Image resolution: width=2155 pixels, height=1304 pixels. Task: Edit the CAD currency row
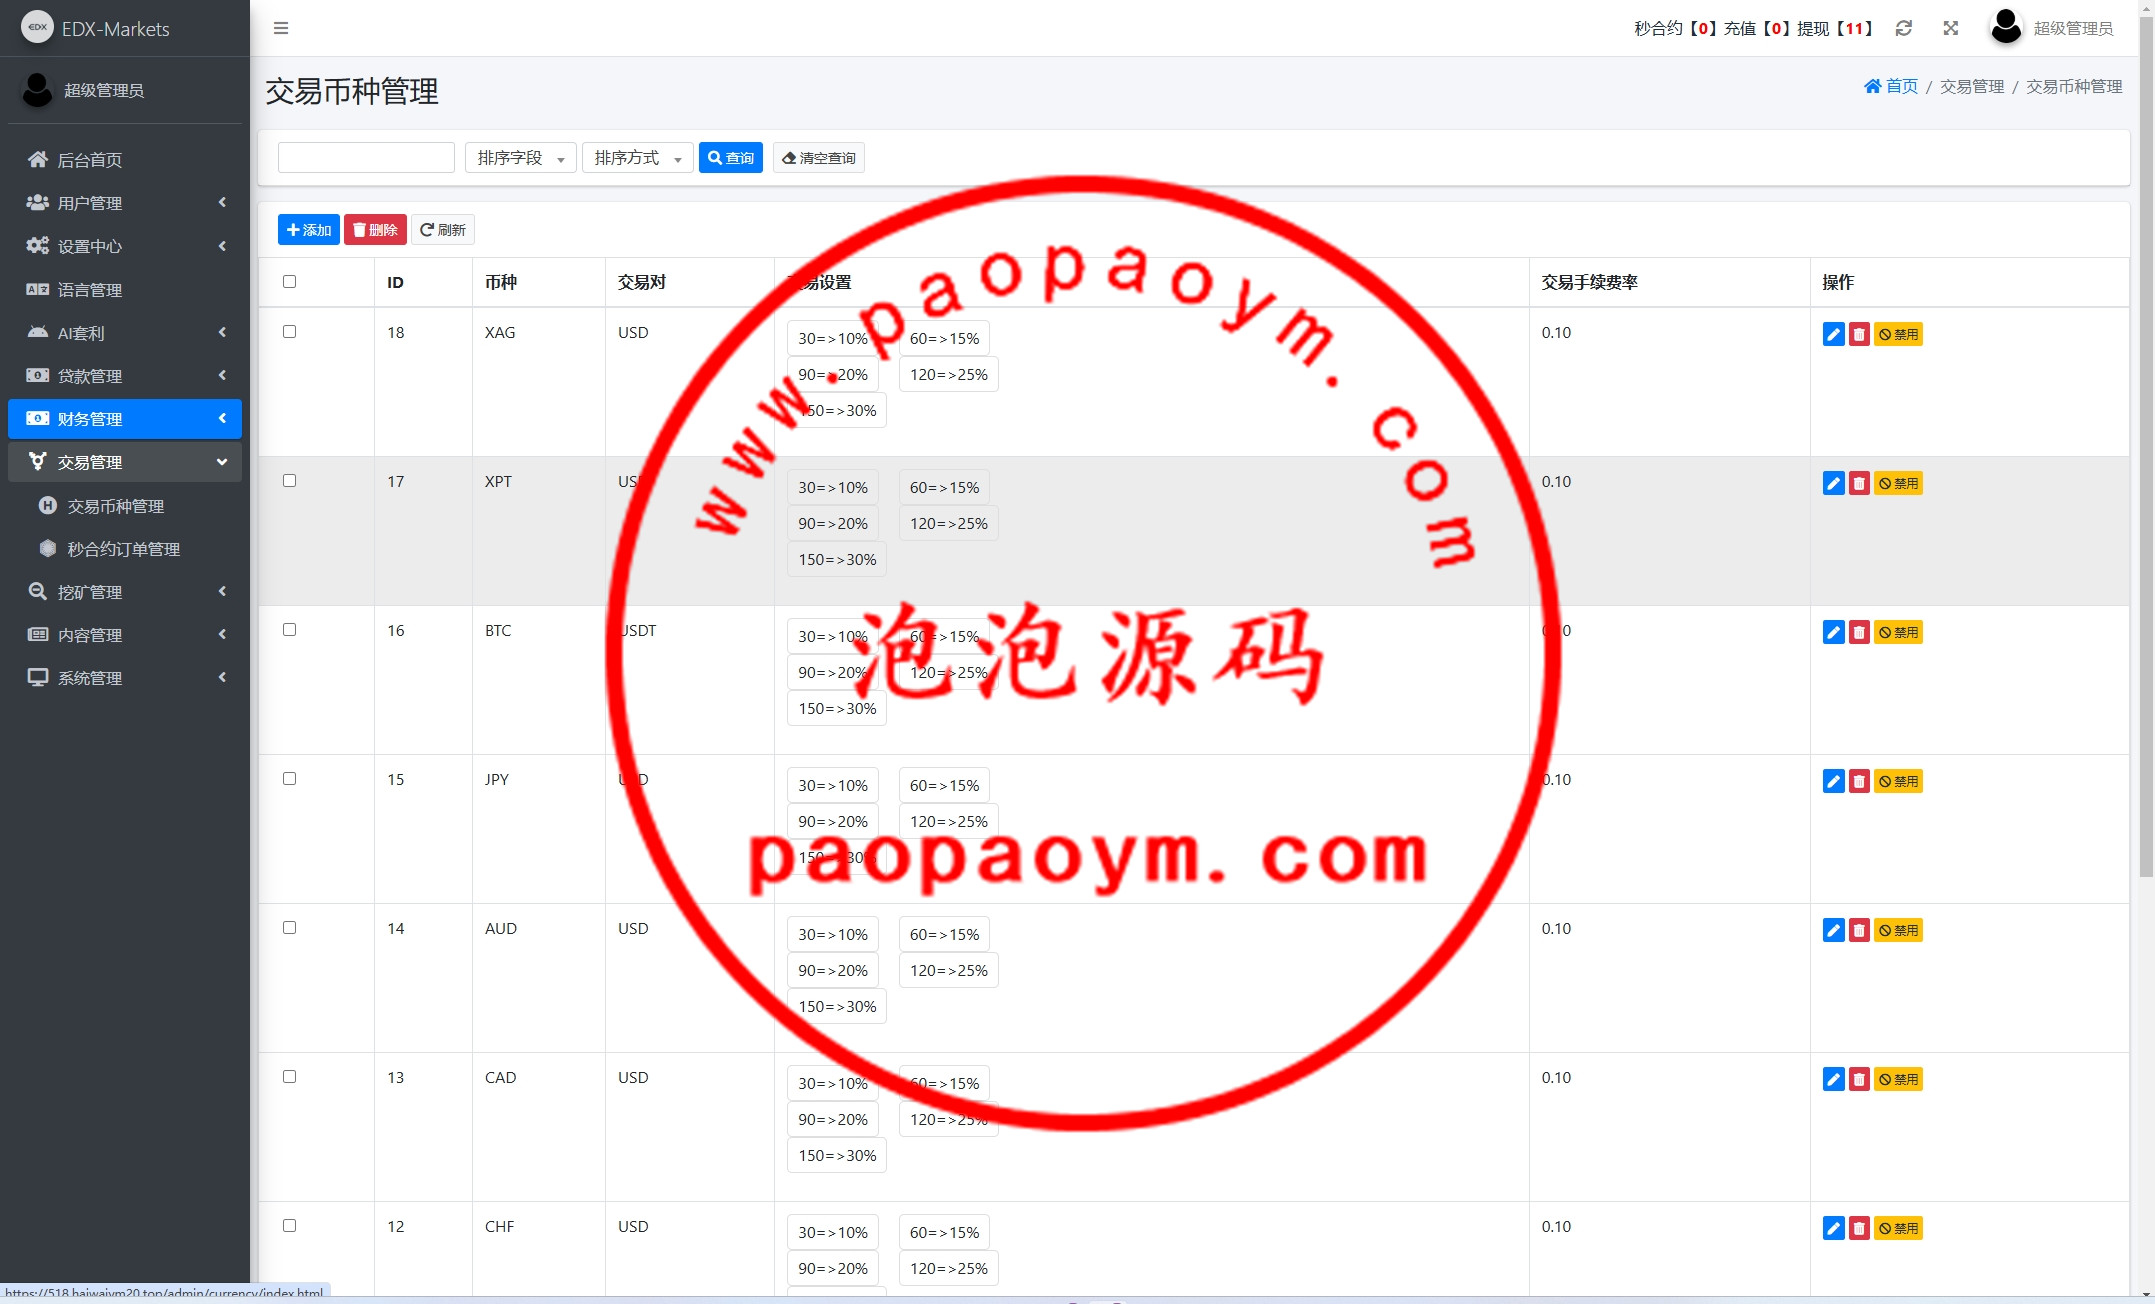click(1833, 1079)
